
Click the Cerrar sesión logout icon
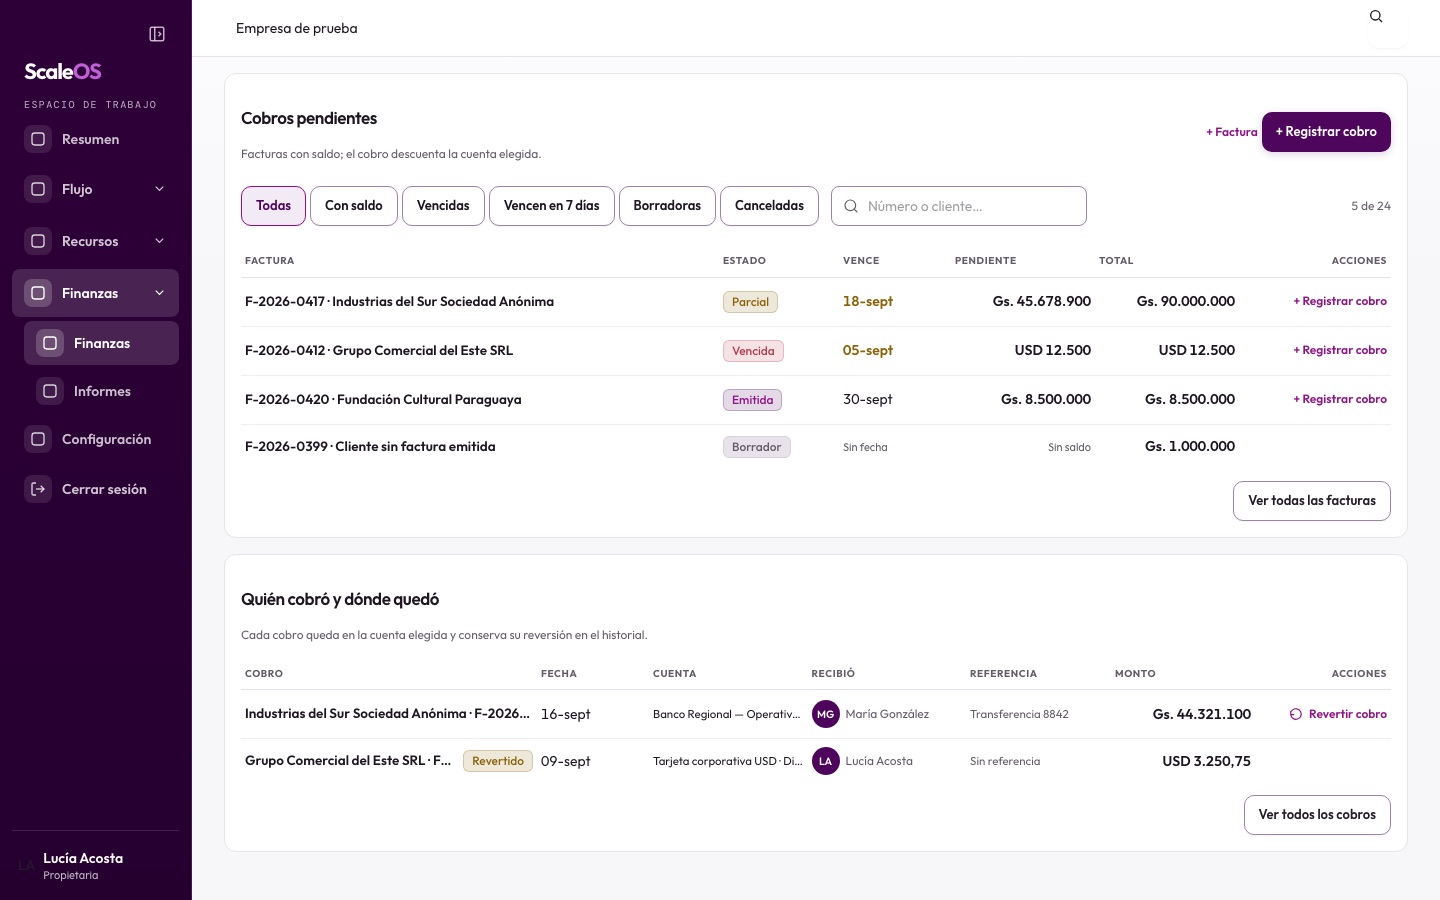[38, 489]
